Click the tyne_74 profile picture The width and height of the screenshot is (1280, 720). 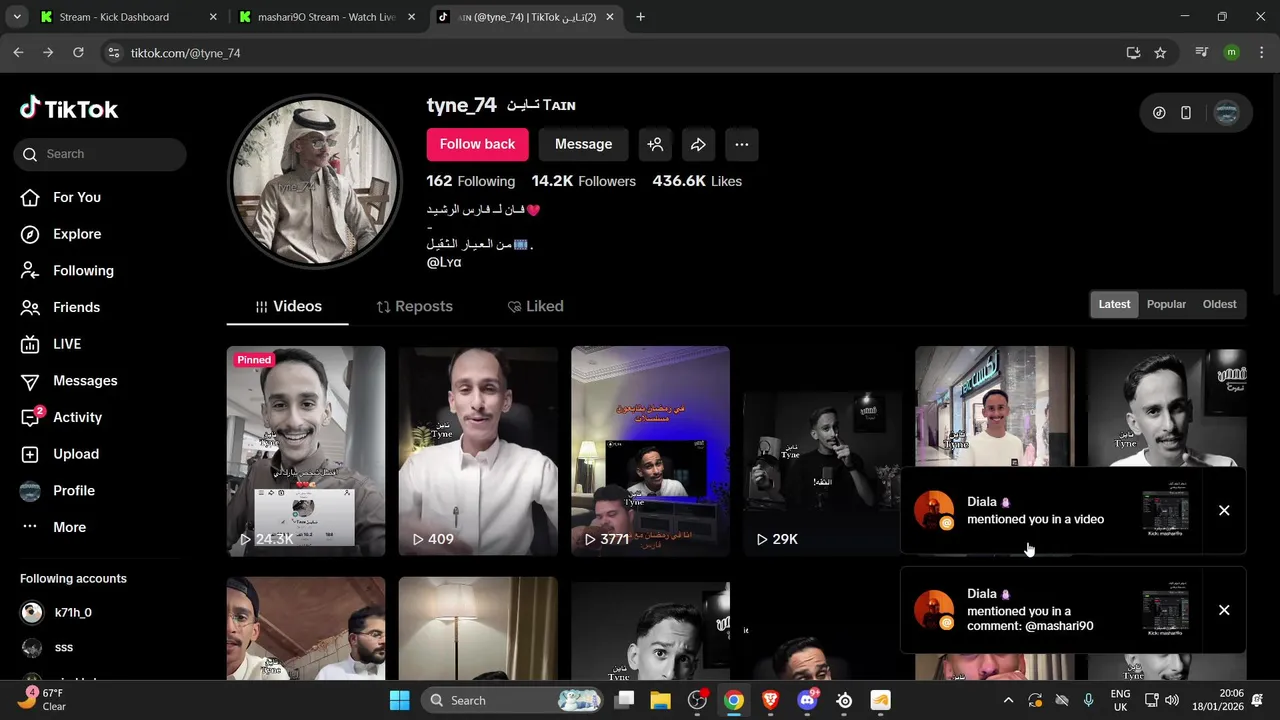tap(315, 182)
